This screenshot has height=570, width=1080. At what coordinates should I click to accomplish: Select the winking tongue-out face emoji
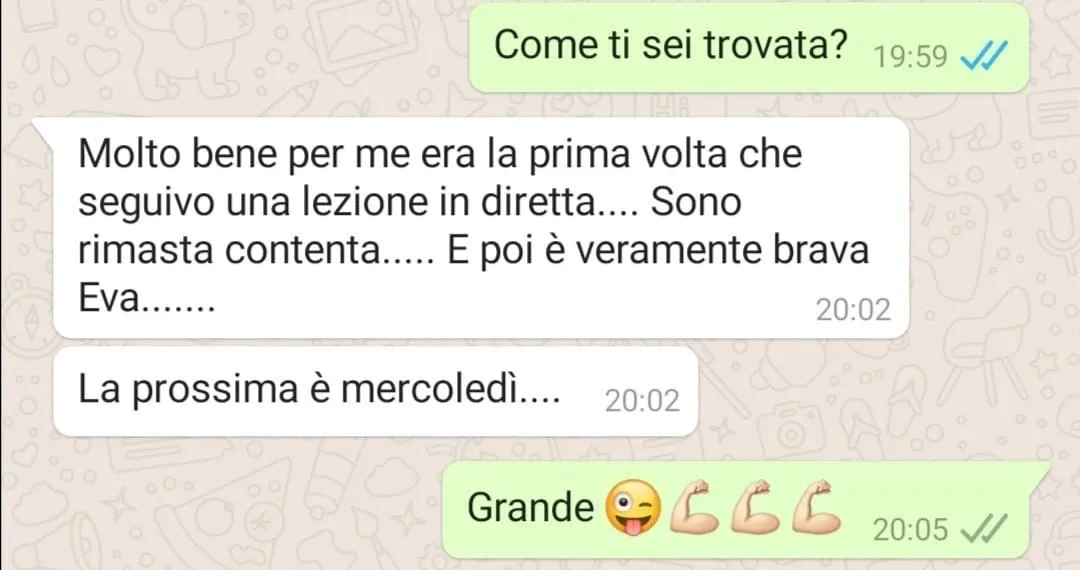click(632, 507)
